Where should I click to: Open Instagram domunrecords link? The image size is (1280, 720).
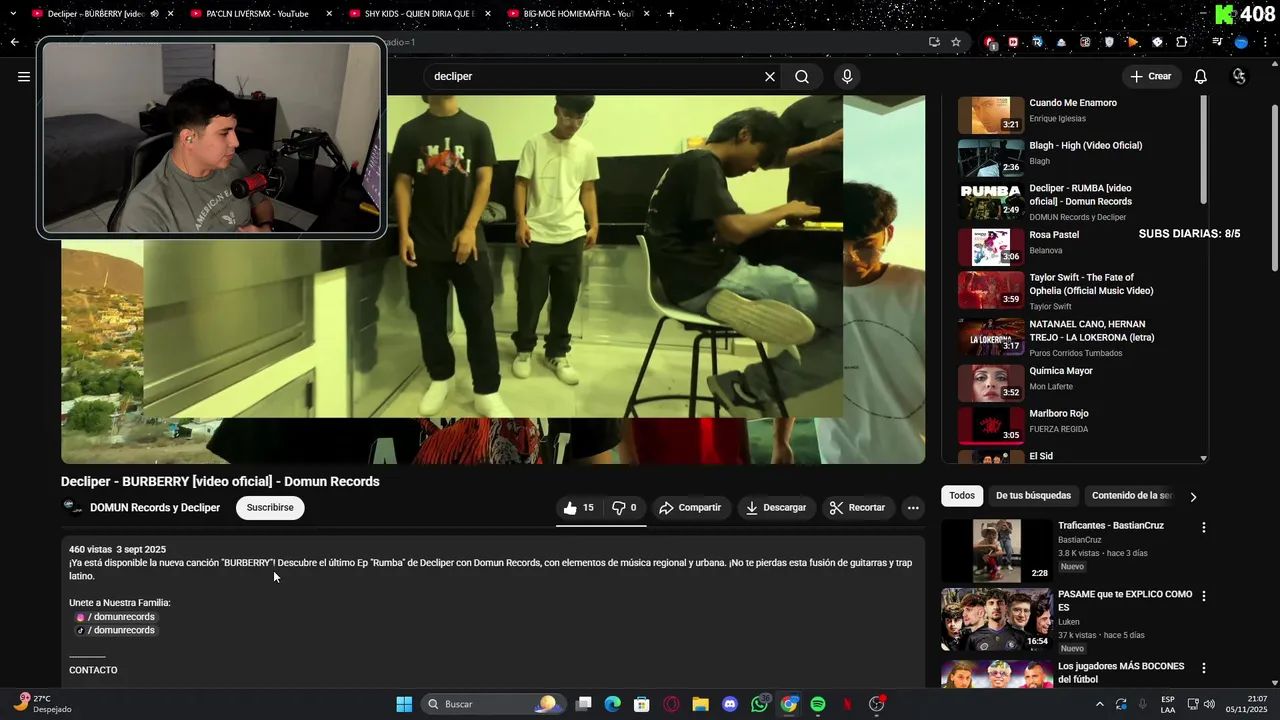(116, 617)
